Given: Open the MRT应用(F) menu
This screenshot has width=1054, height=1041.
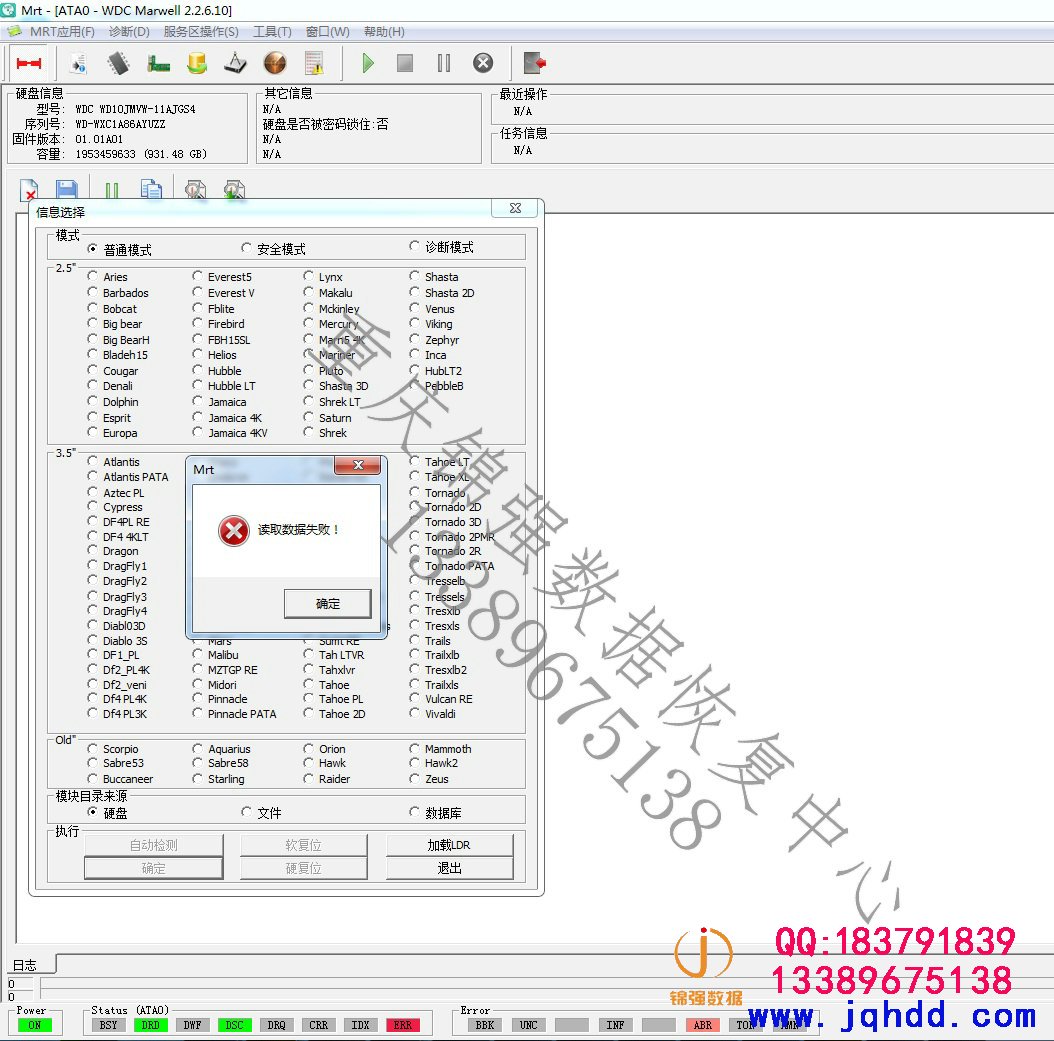Looking at the screenshot, I should (62, 32).
